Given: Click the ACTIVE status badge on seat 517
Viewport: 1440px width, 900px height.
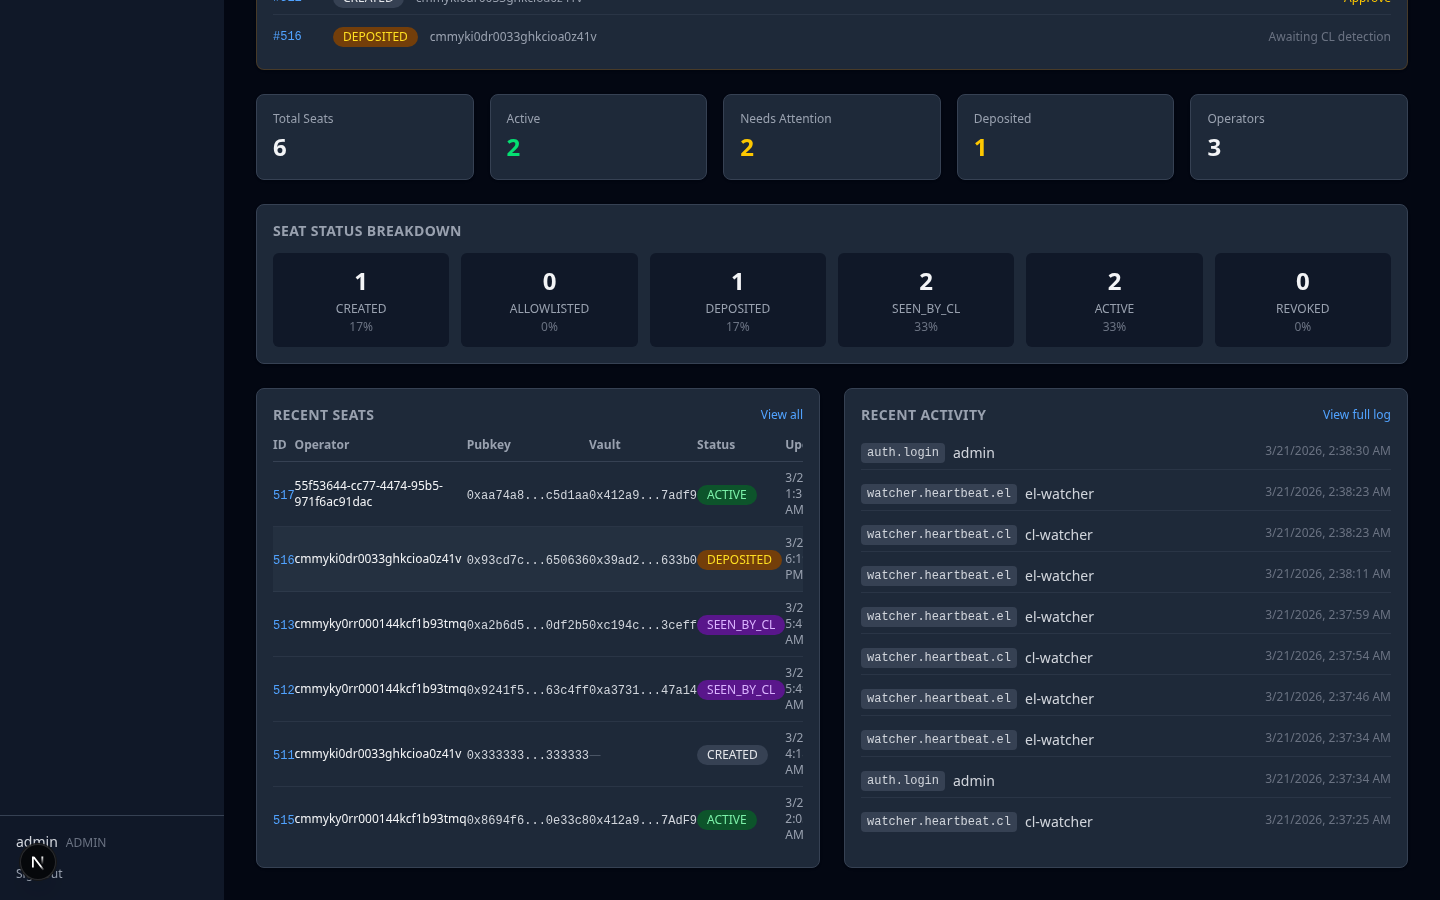Looking at the screenshot, I should click(727, 494).
